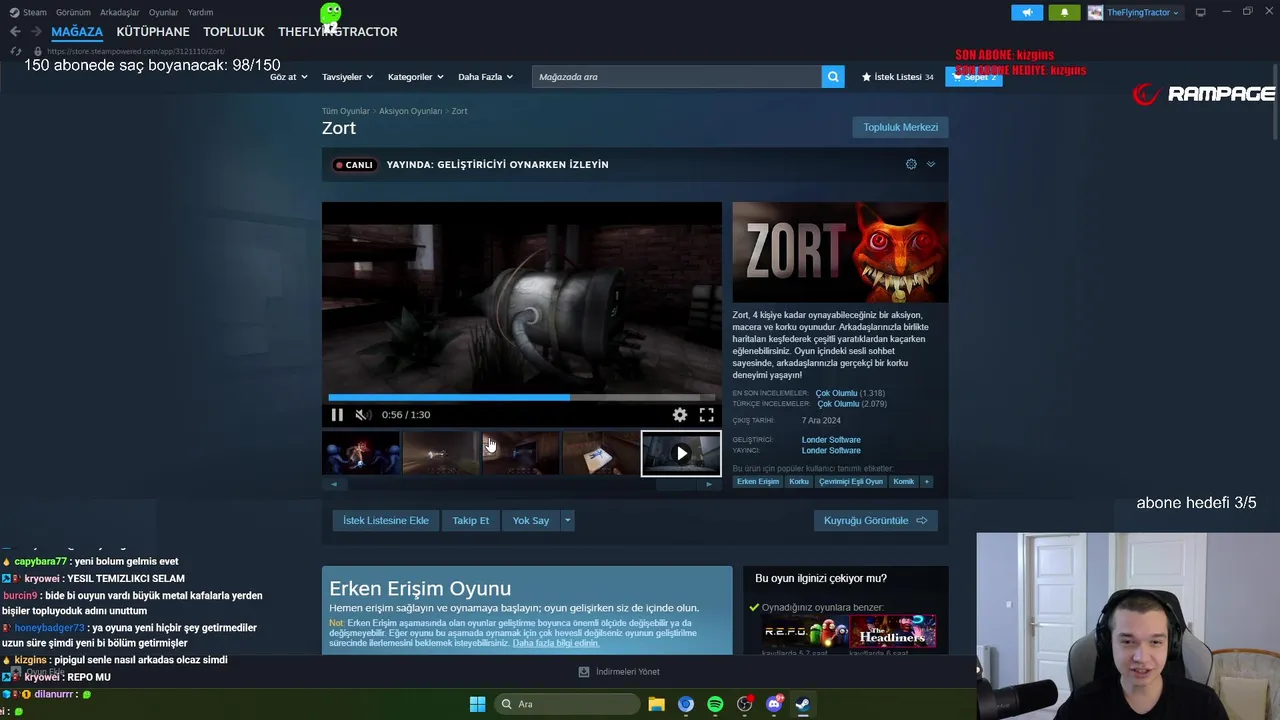Image resolution: width=1280 pixels, height=720 pixels.
Task: Expand the arrow next to 'Yok Say'
Action: coord(567,520)
